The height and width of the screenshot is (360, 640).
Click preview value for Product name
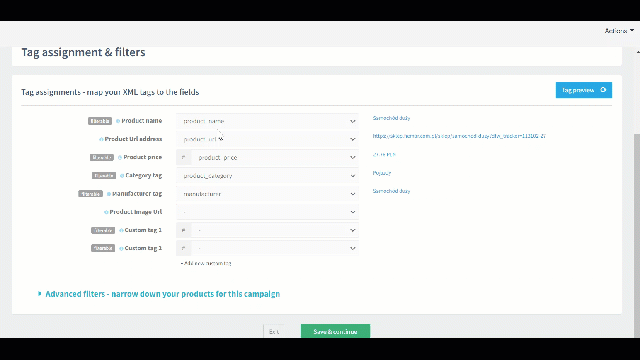pos(391,118)
